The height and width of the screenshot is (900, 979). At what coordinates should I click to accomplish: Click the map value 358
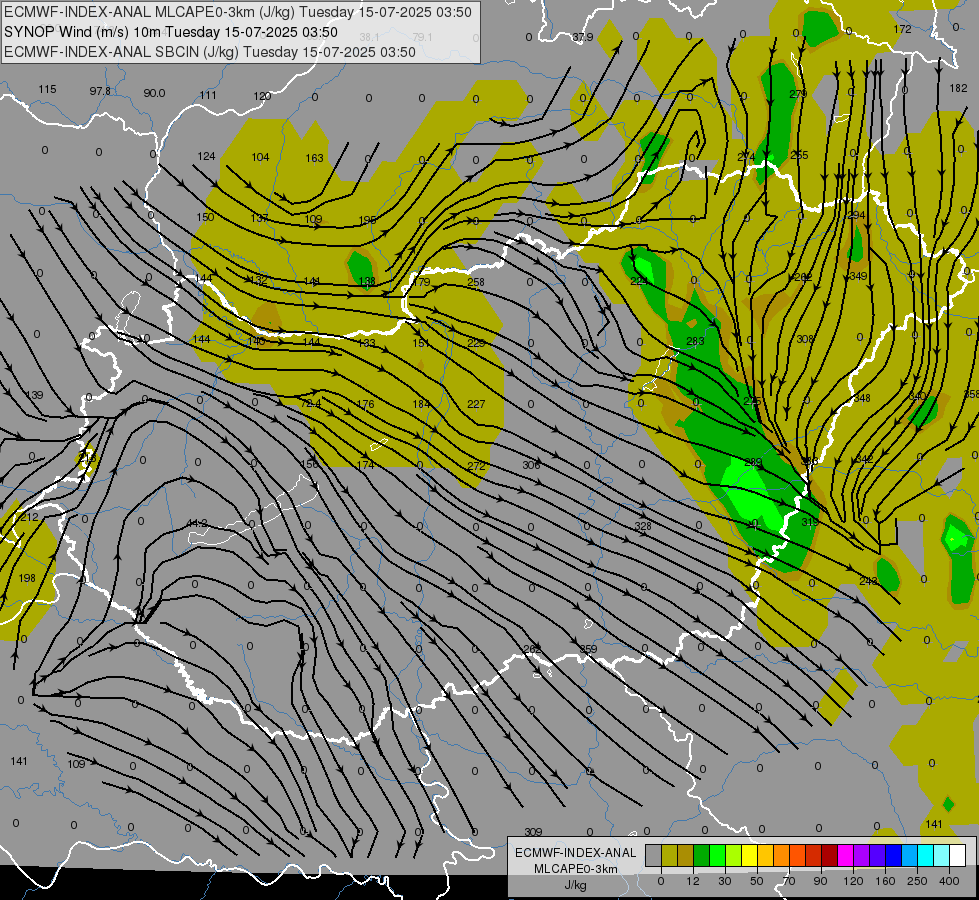(972, 394)
